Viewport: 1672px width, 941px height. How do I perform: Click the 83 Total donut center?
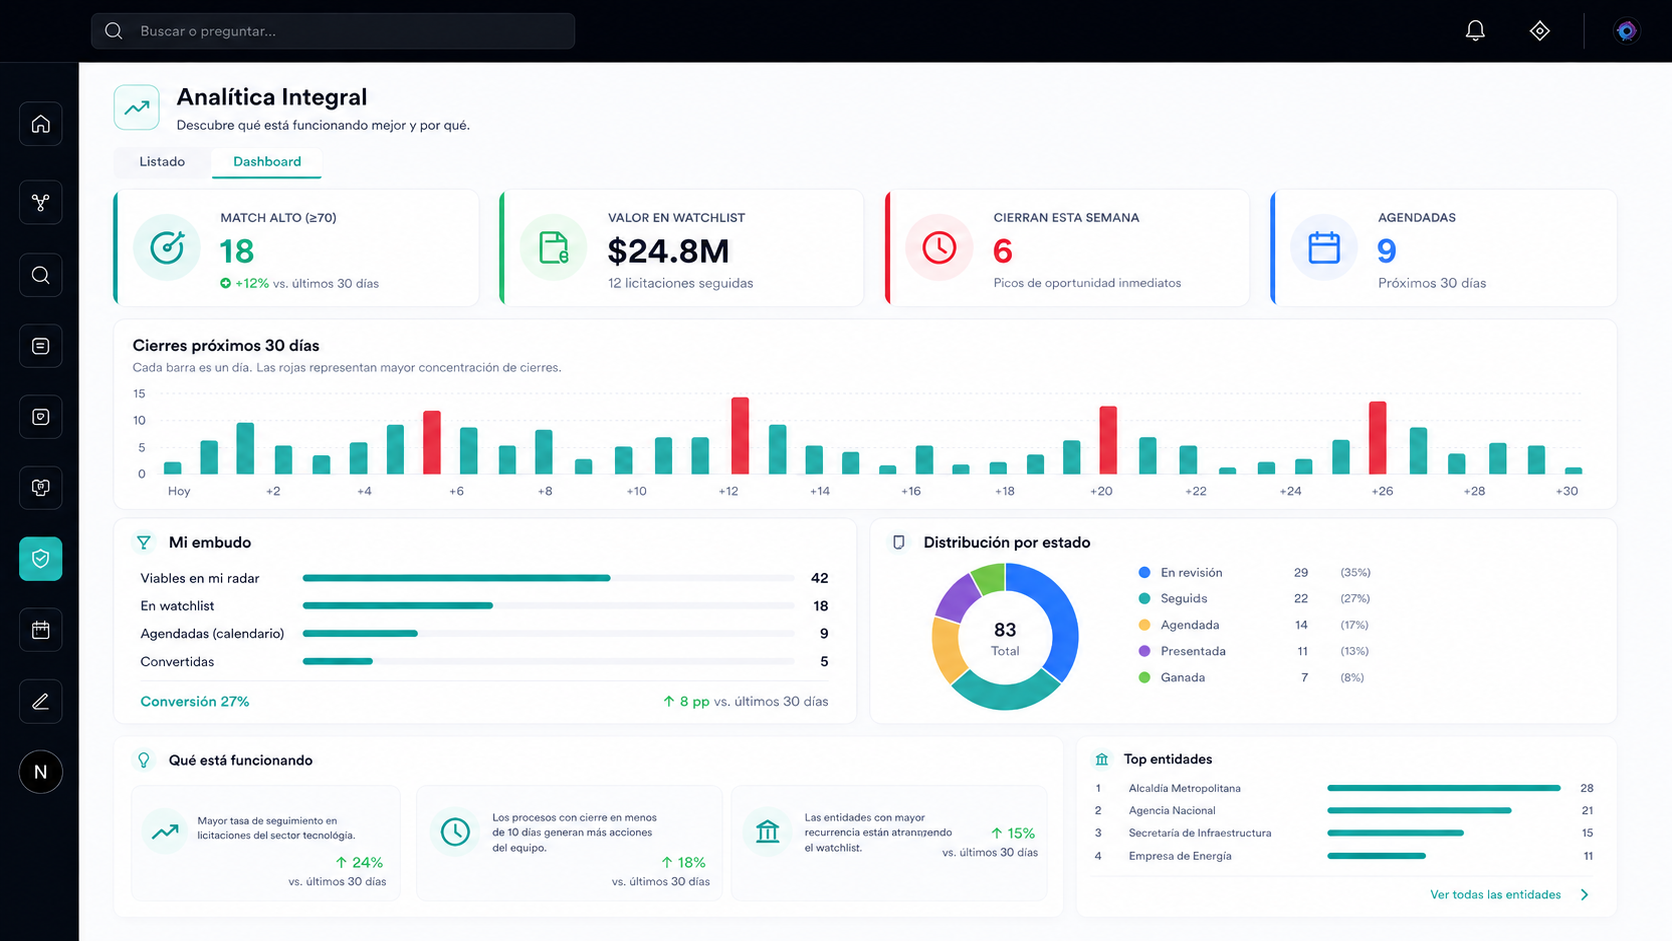(x=1005, y=637)
